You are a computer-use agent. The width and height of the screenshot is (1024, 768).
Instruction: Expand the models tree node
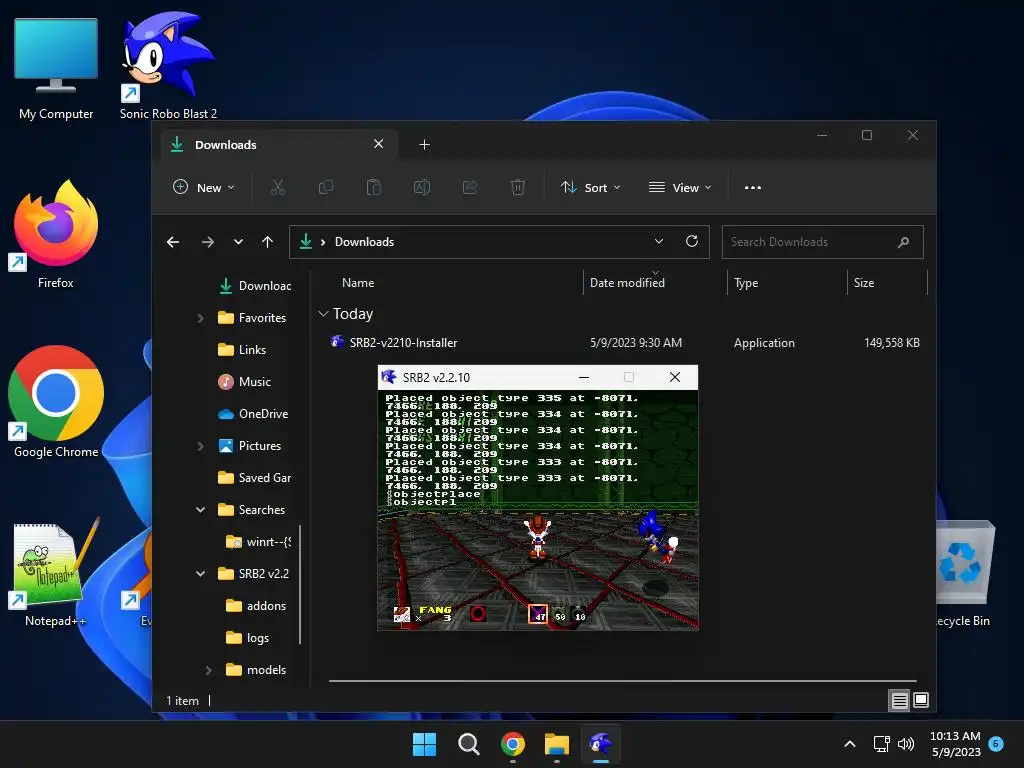point(208,670)
